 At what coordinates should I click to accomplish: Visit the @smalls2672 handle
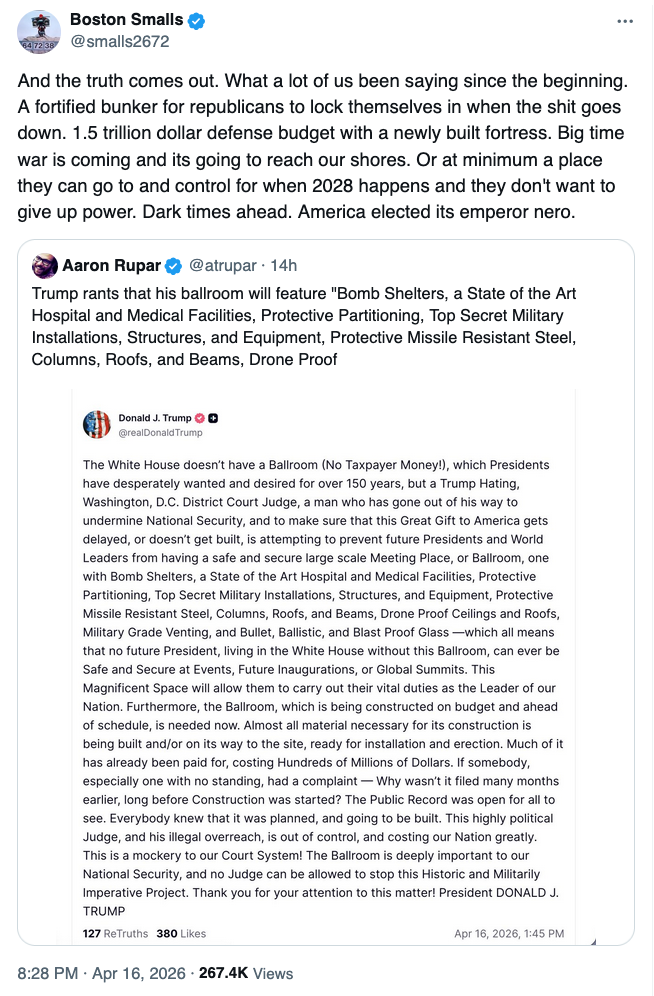pos(119,41)
